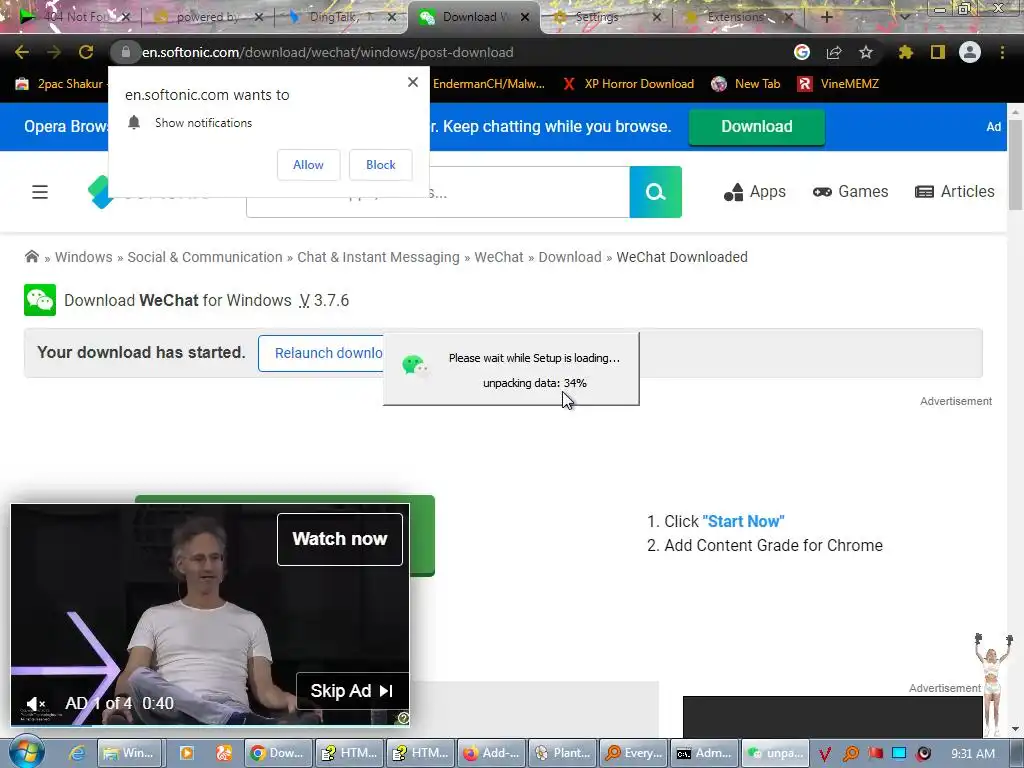Screen dimensions: 1024x768
Task: Click the red V icon in system tray
Action: pos(824,754)
